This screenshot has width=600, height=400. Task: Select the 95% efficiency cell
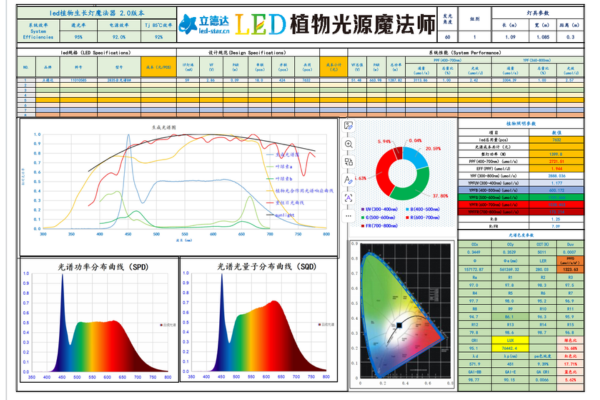(x=78, y=37)
